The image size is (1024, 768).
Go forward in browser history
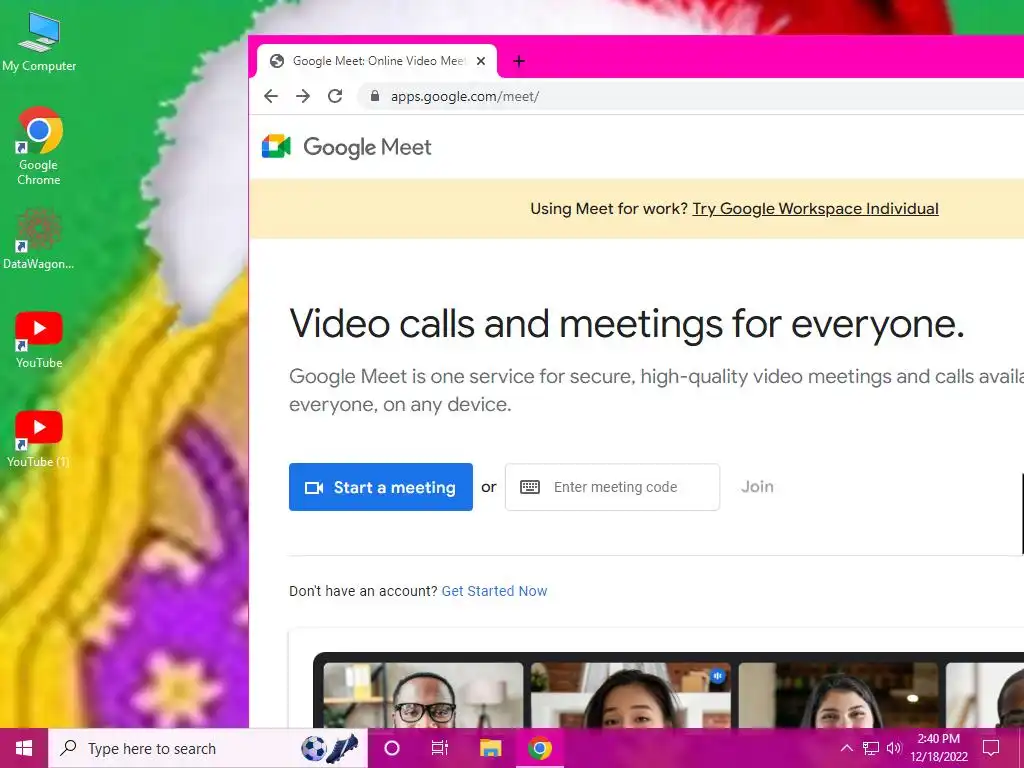coord(303,97)
